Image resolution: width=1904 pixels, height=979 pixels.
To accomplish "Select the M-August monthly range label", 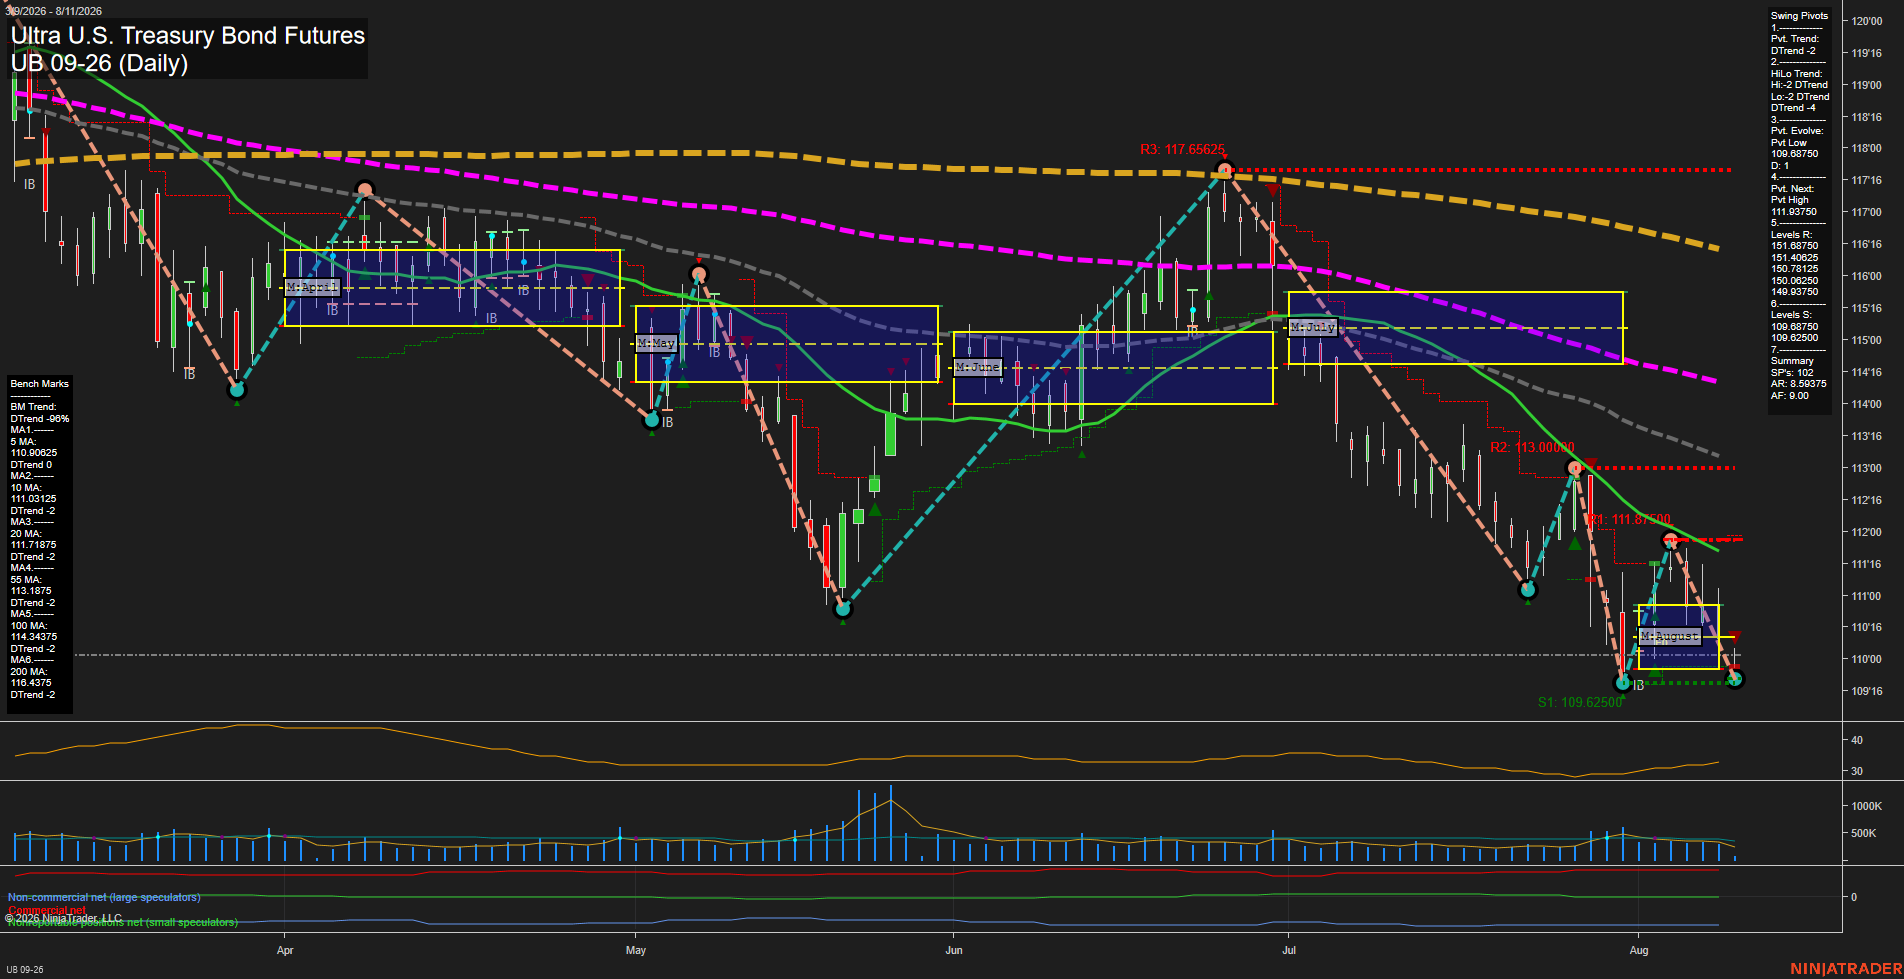I will [1670, 636].
